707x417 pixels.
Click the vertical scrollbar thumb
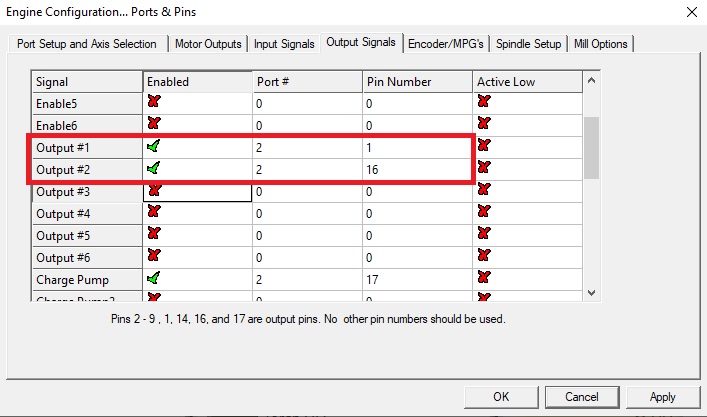(592, 148)
